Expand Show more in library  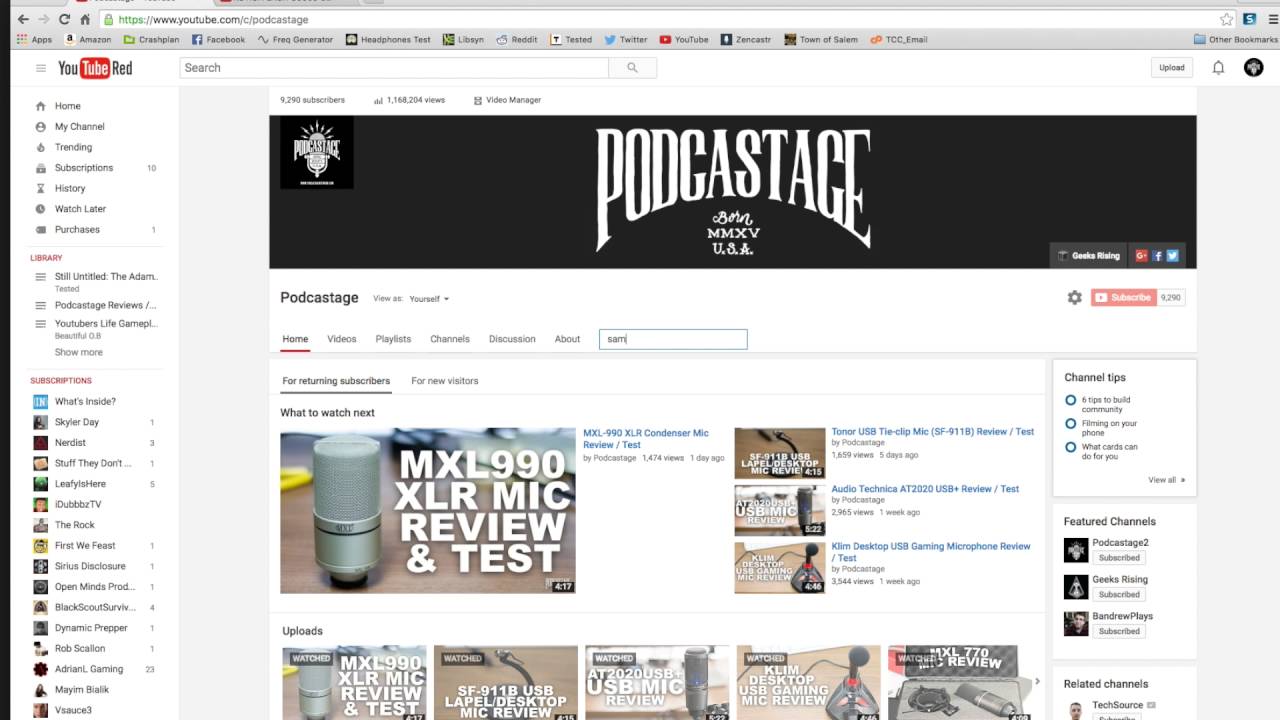(78, 352)
